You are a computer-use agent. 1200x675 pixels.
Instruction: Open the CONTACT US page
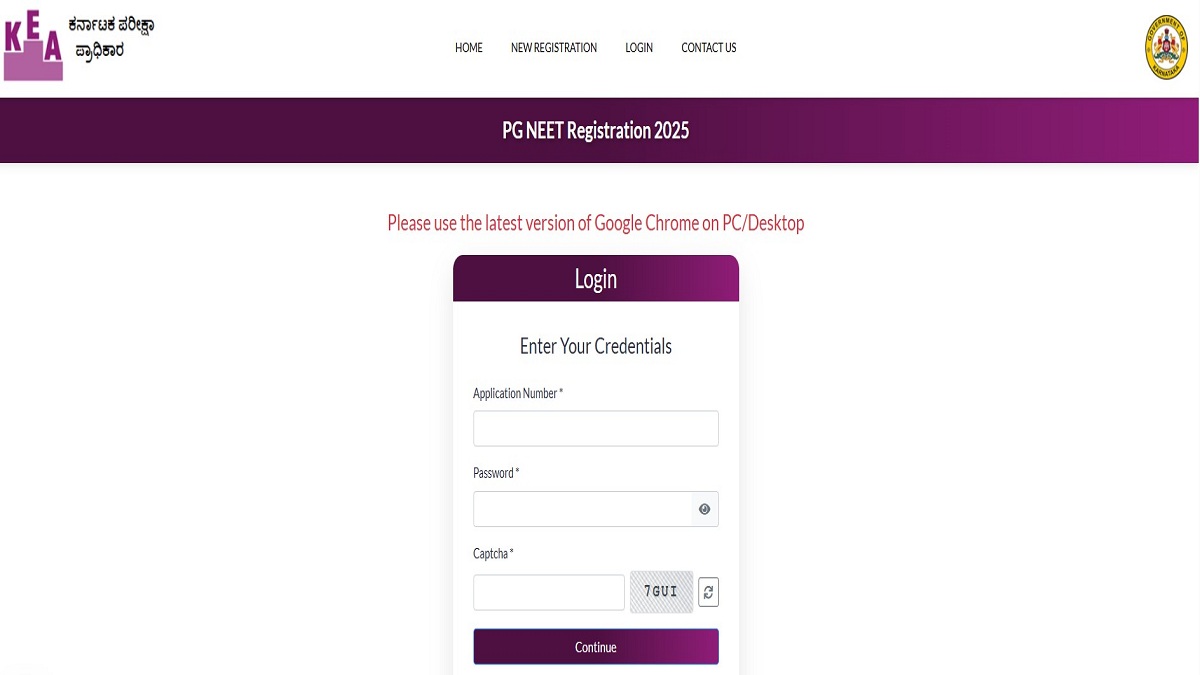point(709,48)
